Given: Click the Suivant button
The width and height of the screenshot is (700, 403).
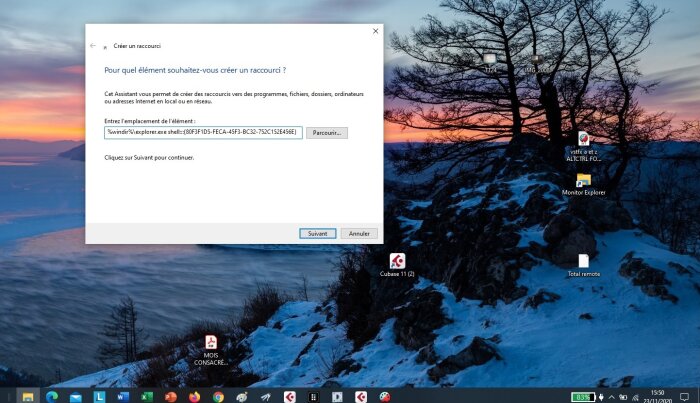Looking at the screenshot, I should point(317,233).
